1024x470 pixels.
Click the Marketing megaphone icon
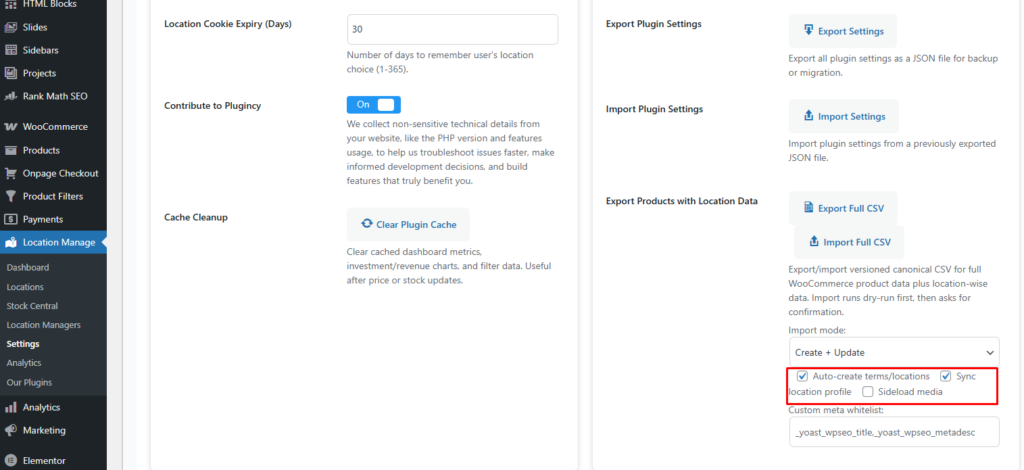(11, 430)
